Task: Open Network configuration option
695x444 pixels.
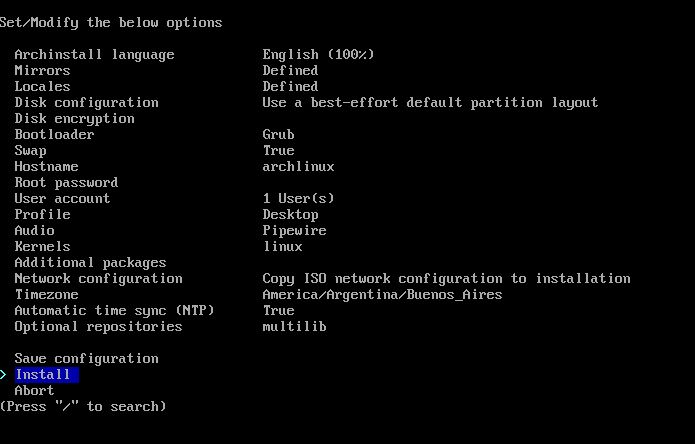Action: (98, 279)
